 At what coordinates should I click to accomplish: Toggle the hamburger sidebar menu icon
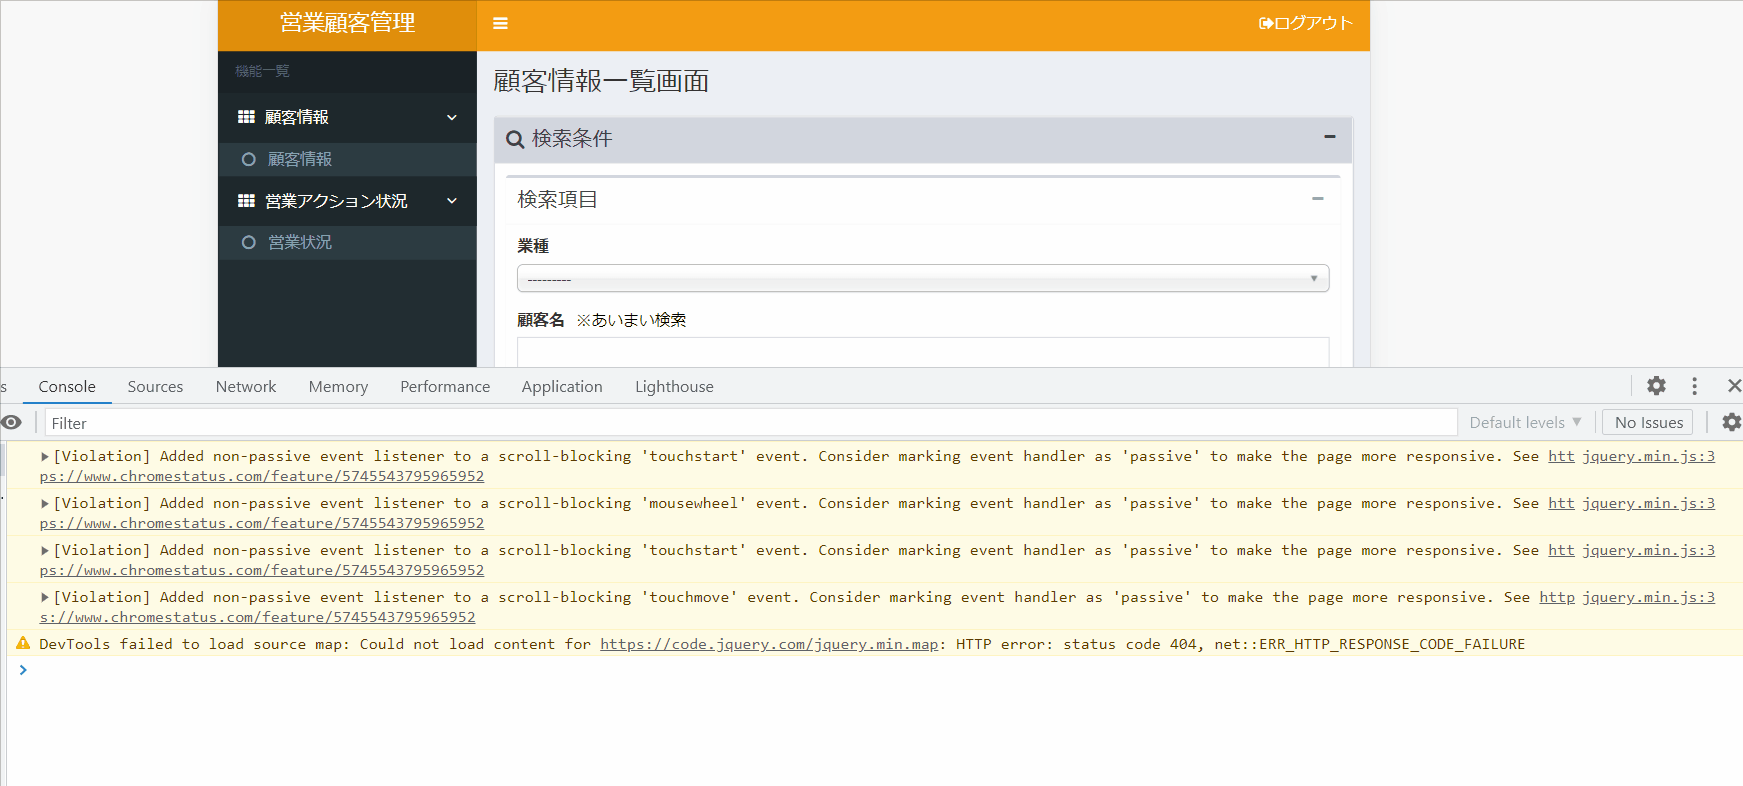[x=501, y=23]
